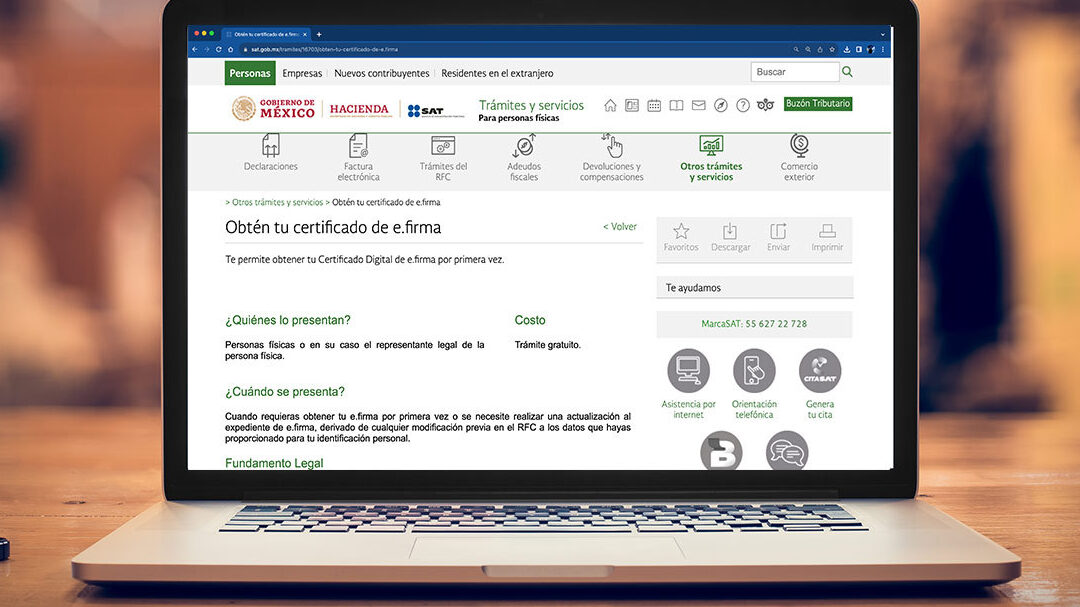Screen dimensions: 1080x607
Task: Click the Enviar share icon
Action: tap(778, 232)
